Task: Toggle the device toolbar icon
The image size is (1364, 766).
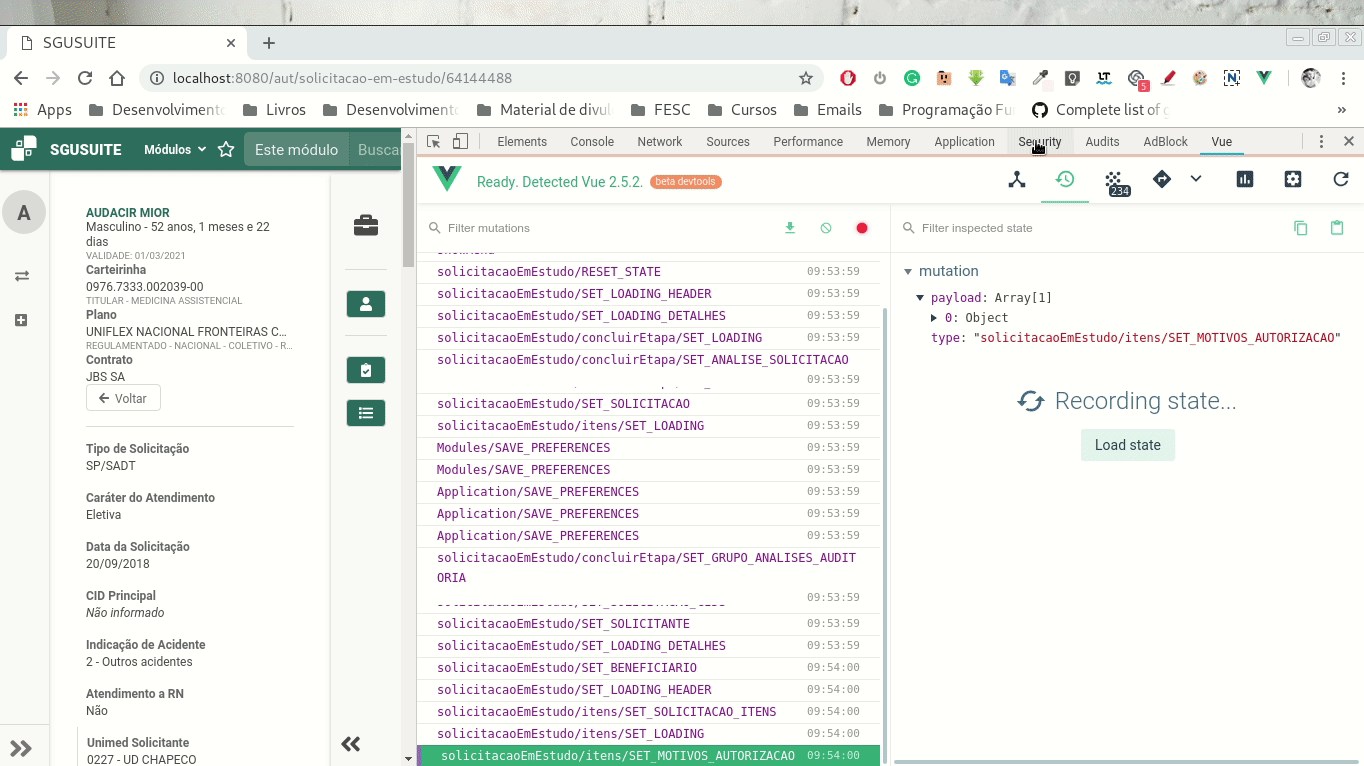Action: [460, 142]
